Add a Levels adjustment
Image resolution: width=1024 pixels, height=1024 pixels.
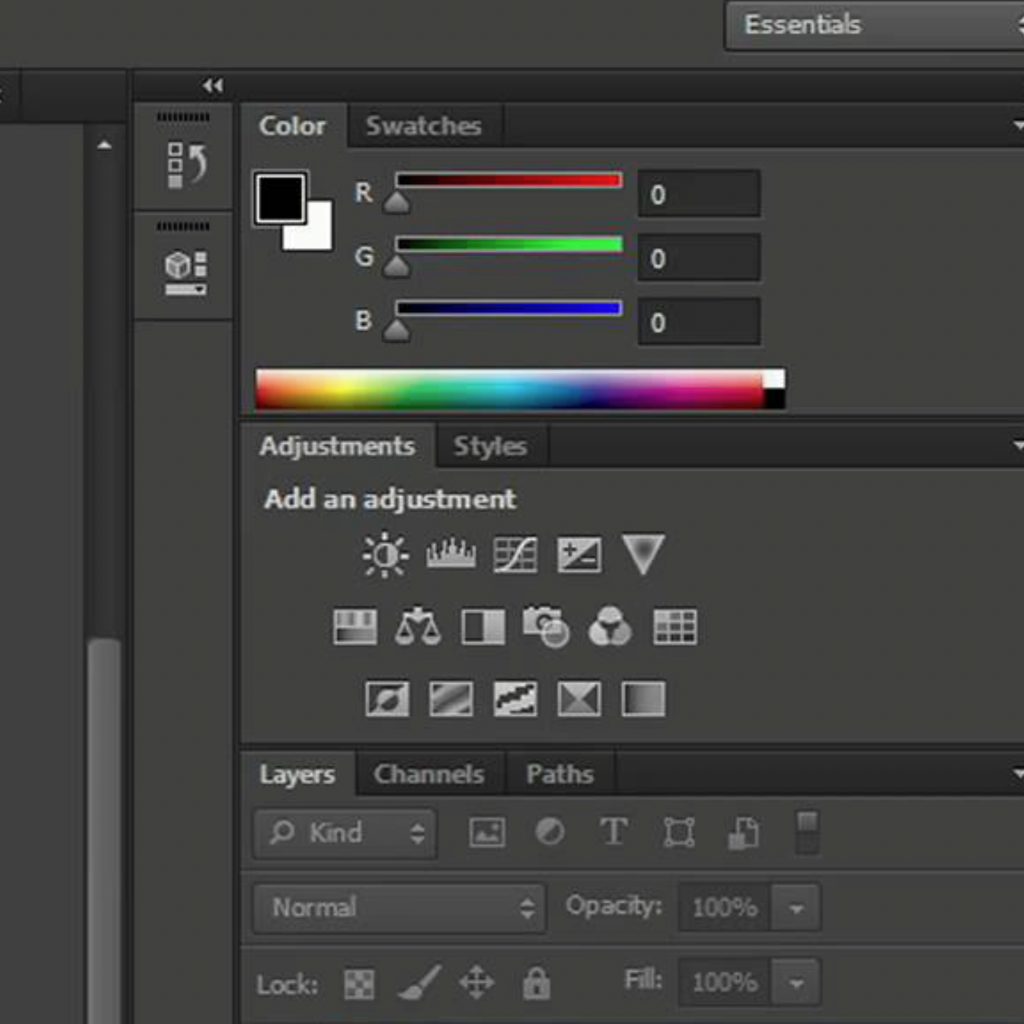tap(451, 555)
